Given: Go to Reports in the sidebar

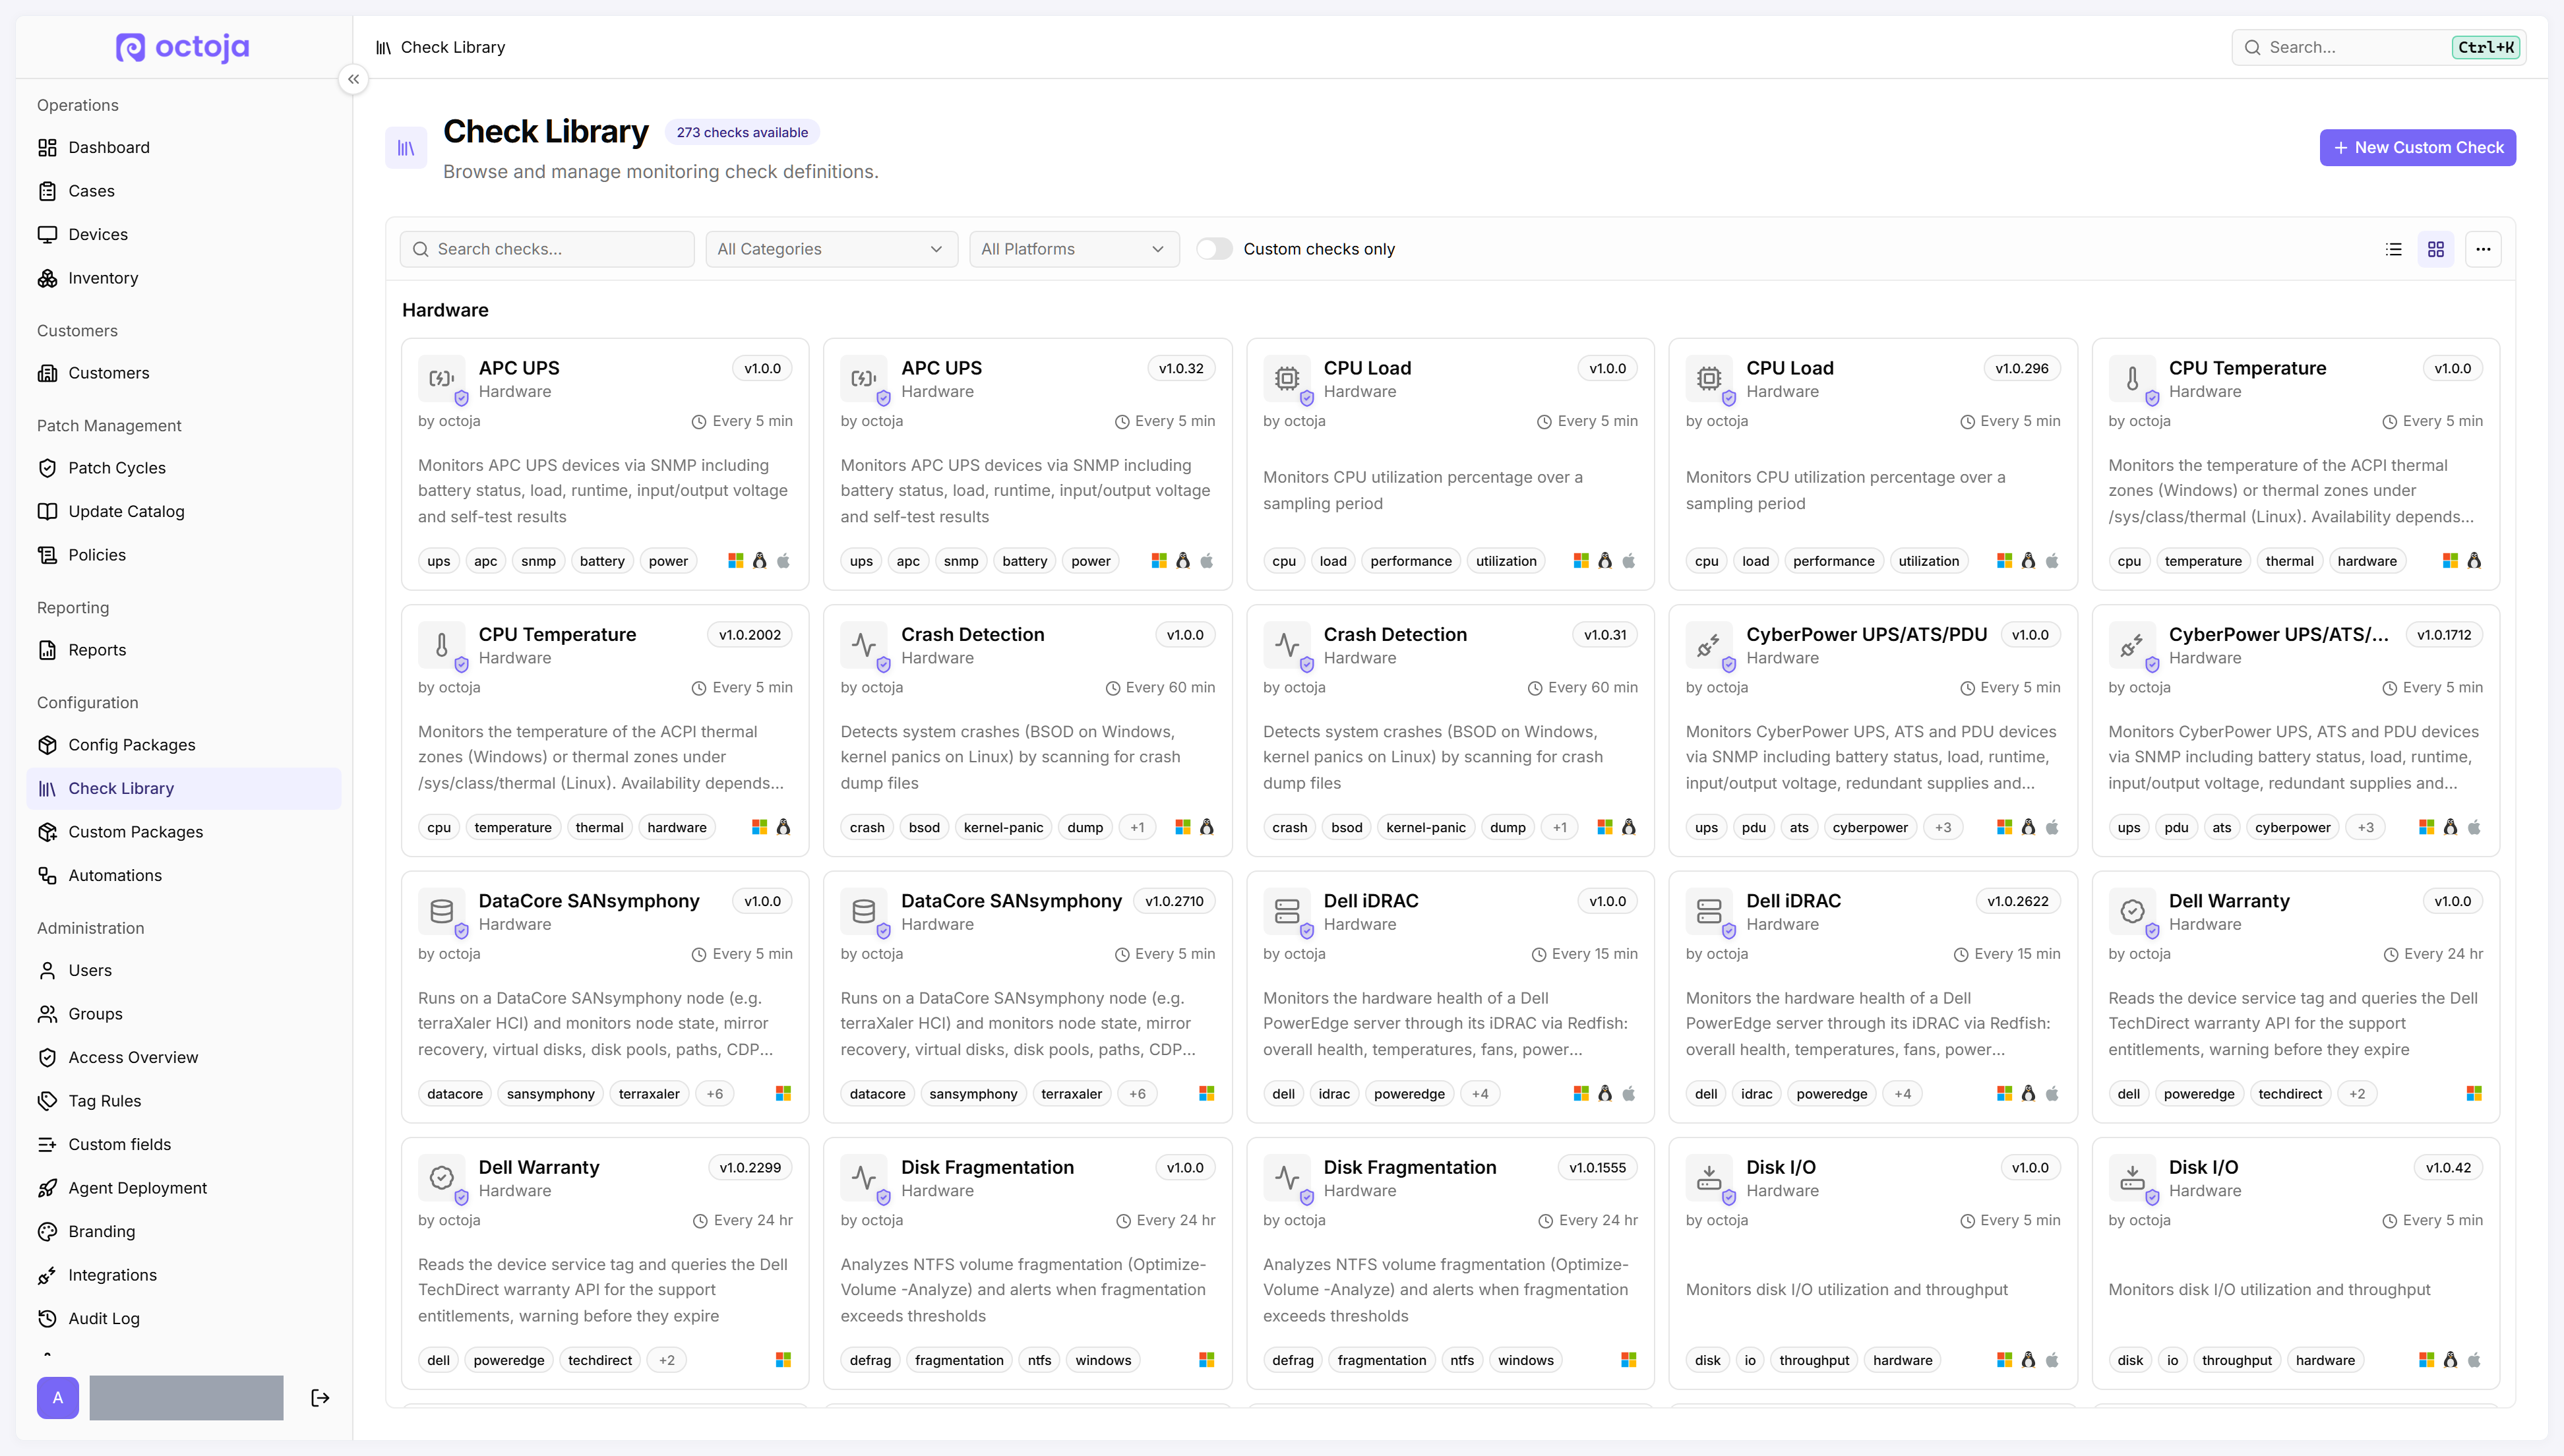Looking at the screenshot, I should pyautogui.click(x=184, y=650).
